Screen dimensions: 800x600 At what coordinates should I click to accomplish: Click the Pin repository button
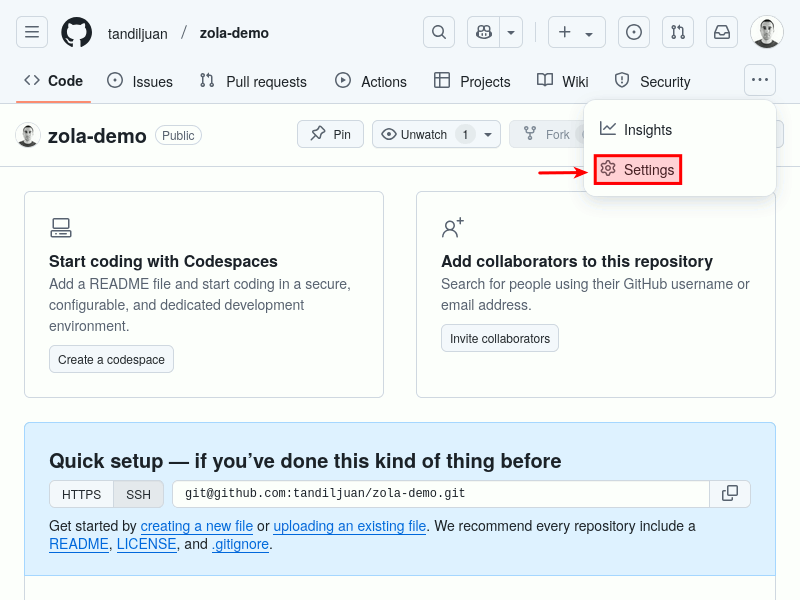point(331,134)
